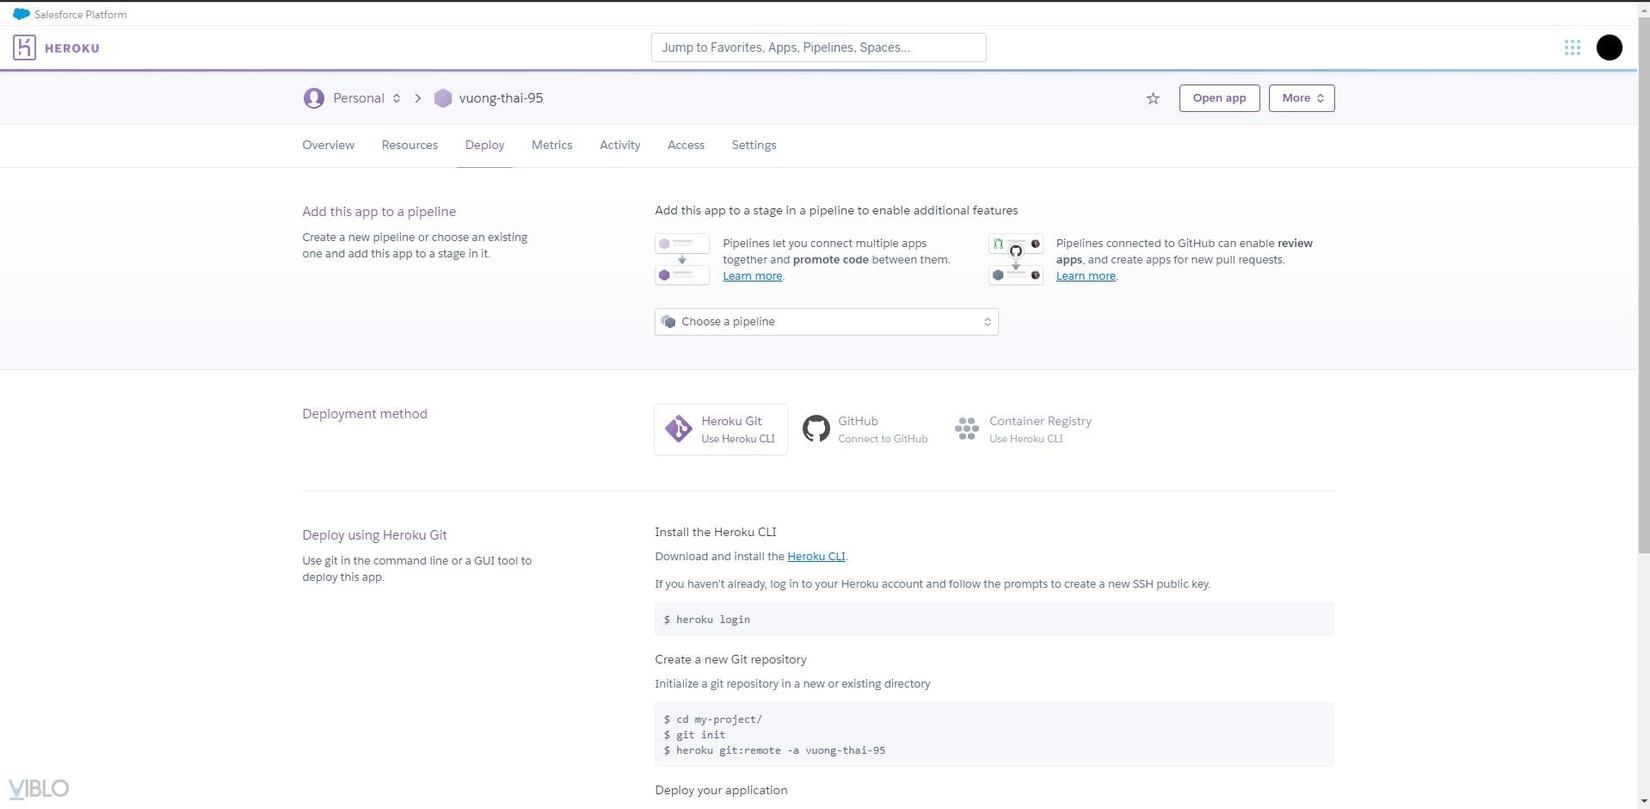
Task: Focus the Jump to Favorites search field
Action: click(x=818, y=48)
